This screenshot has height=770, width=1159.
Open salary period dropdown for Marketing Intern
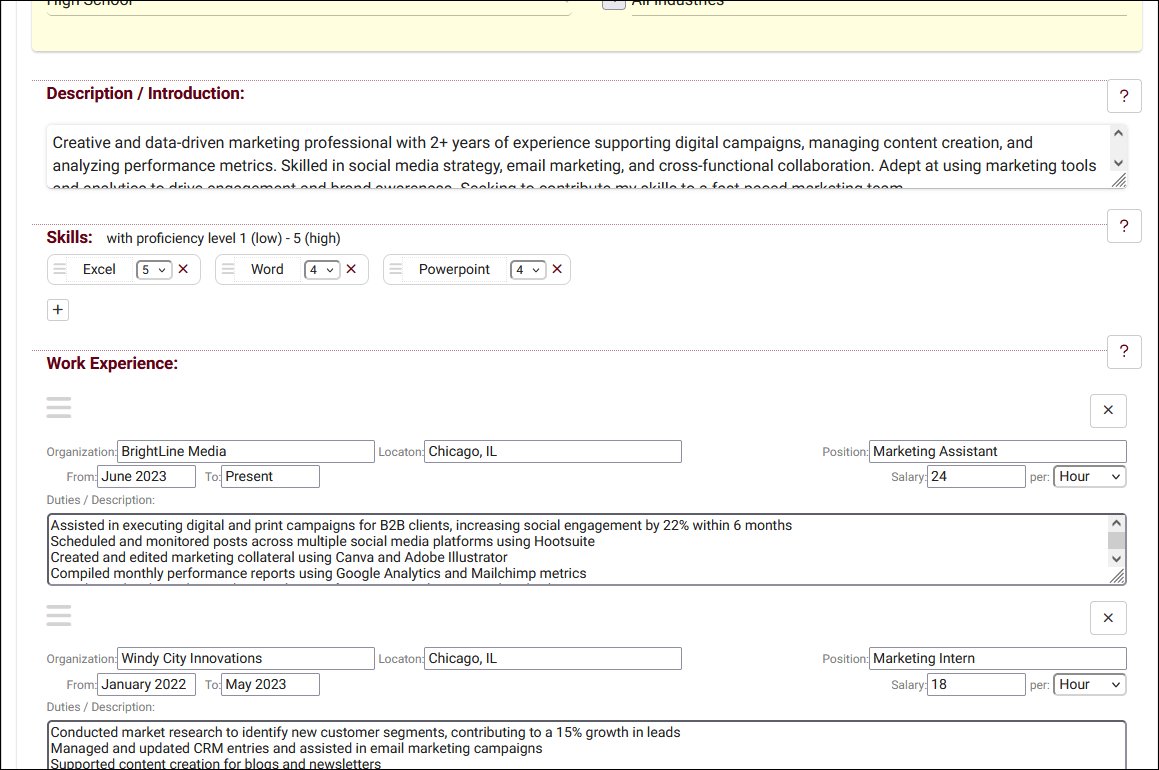[1089, 685]
